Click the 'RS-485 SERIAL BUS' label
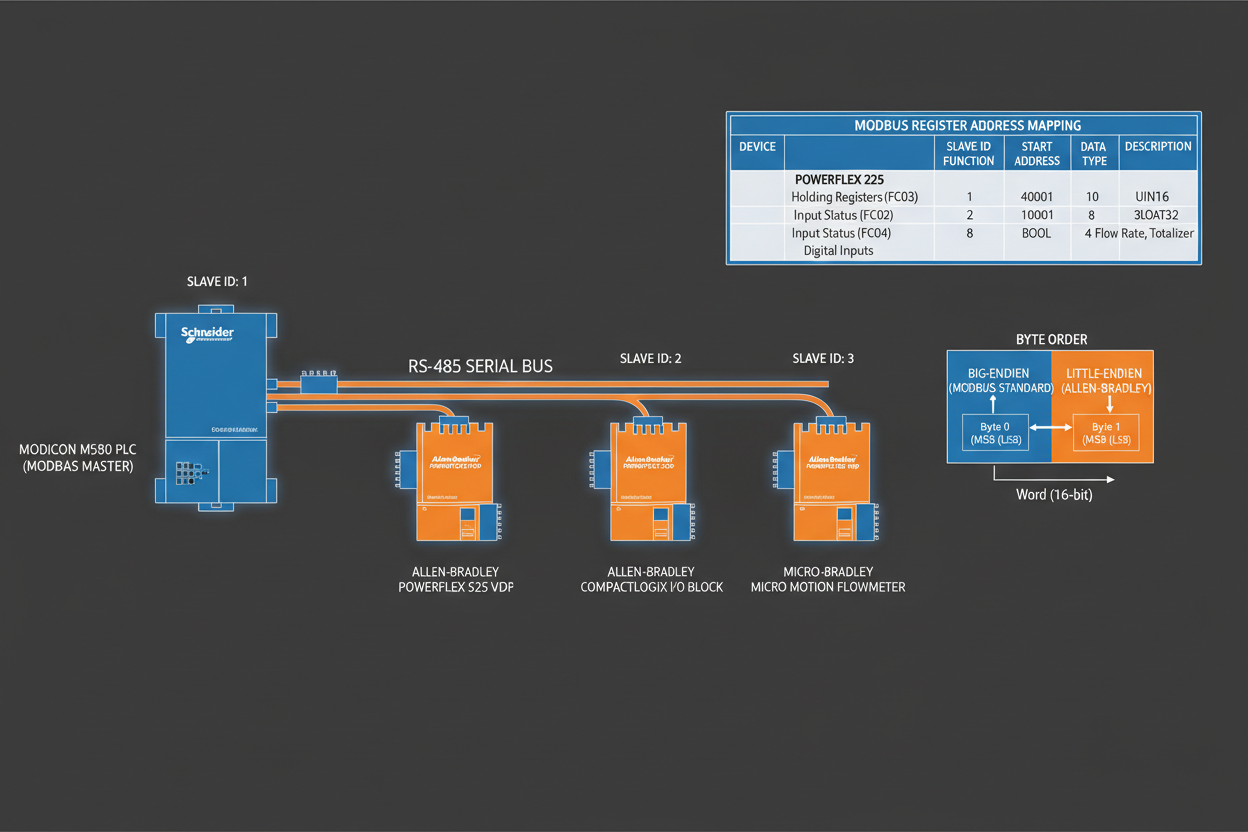 [480, 366]
